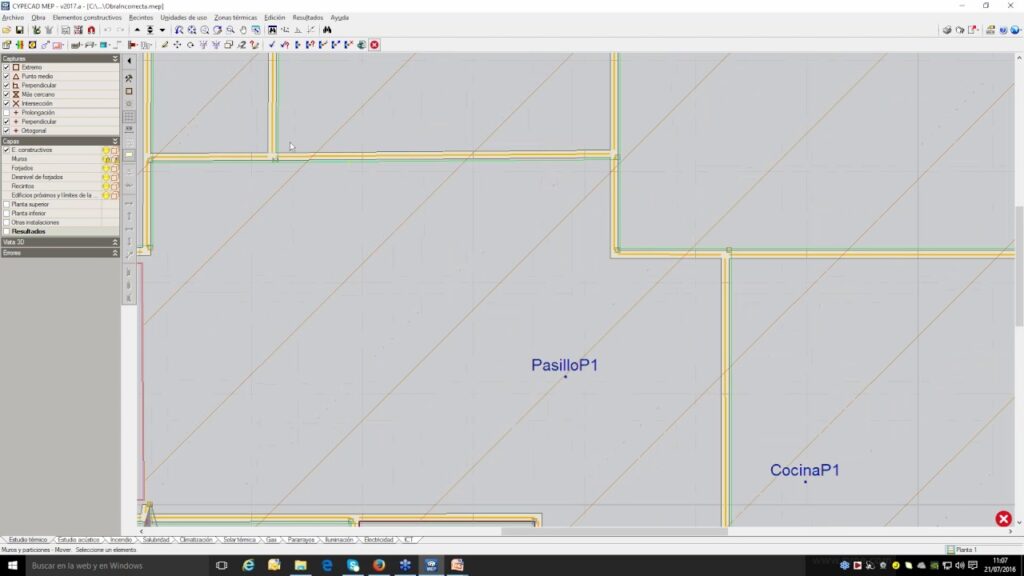1024x576 pixels.
Task: Switch to the Climatización tab
Action: [196, 540]
